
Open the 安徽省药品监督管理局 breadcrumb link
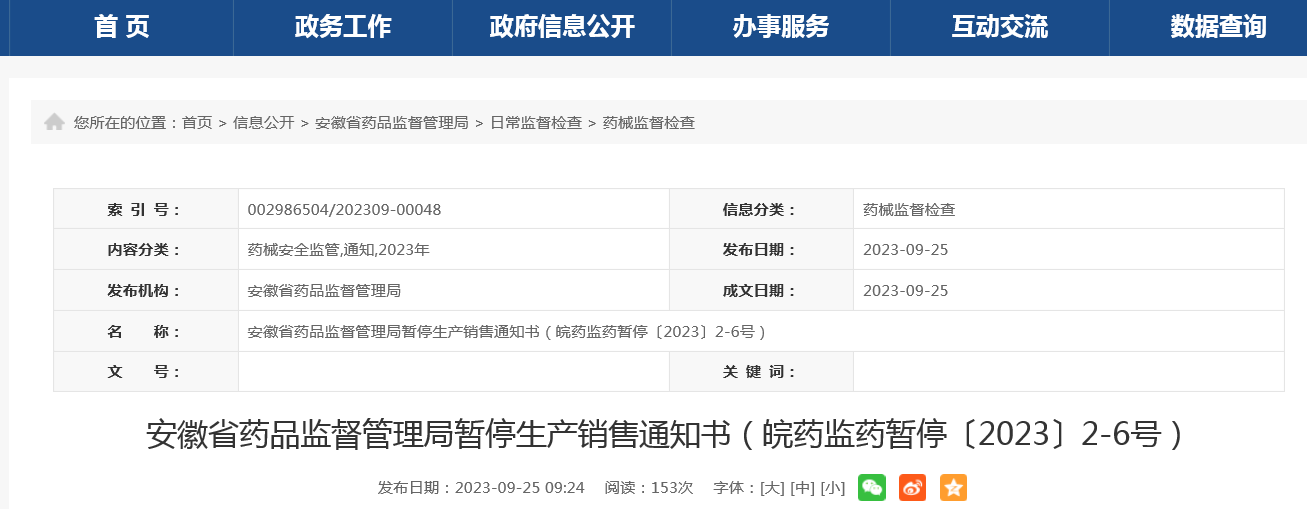click(392, 123)
